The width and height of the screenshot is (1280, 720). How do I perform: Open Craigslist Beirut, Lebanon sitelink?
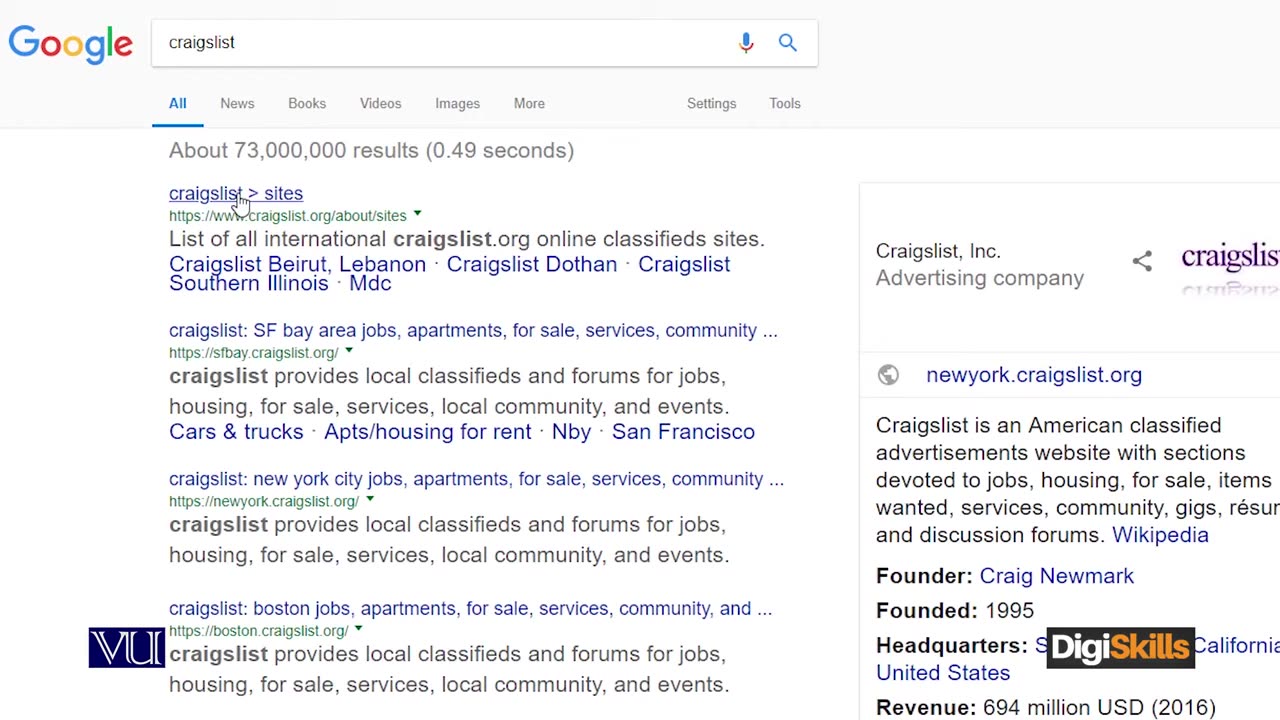pos(297,264)
